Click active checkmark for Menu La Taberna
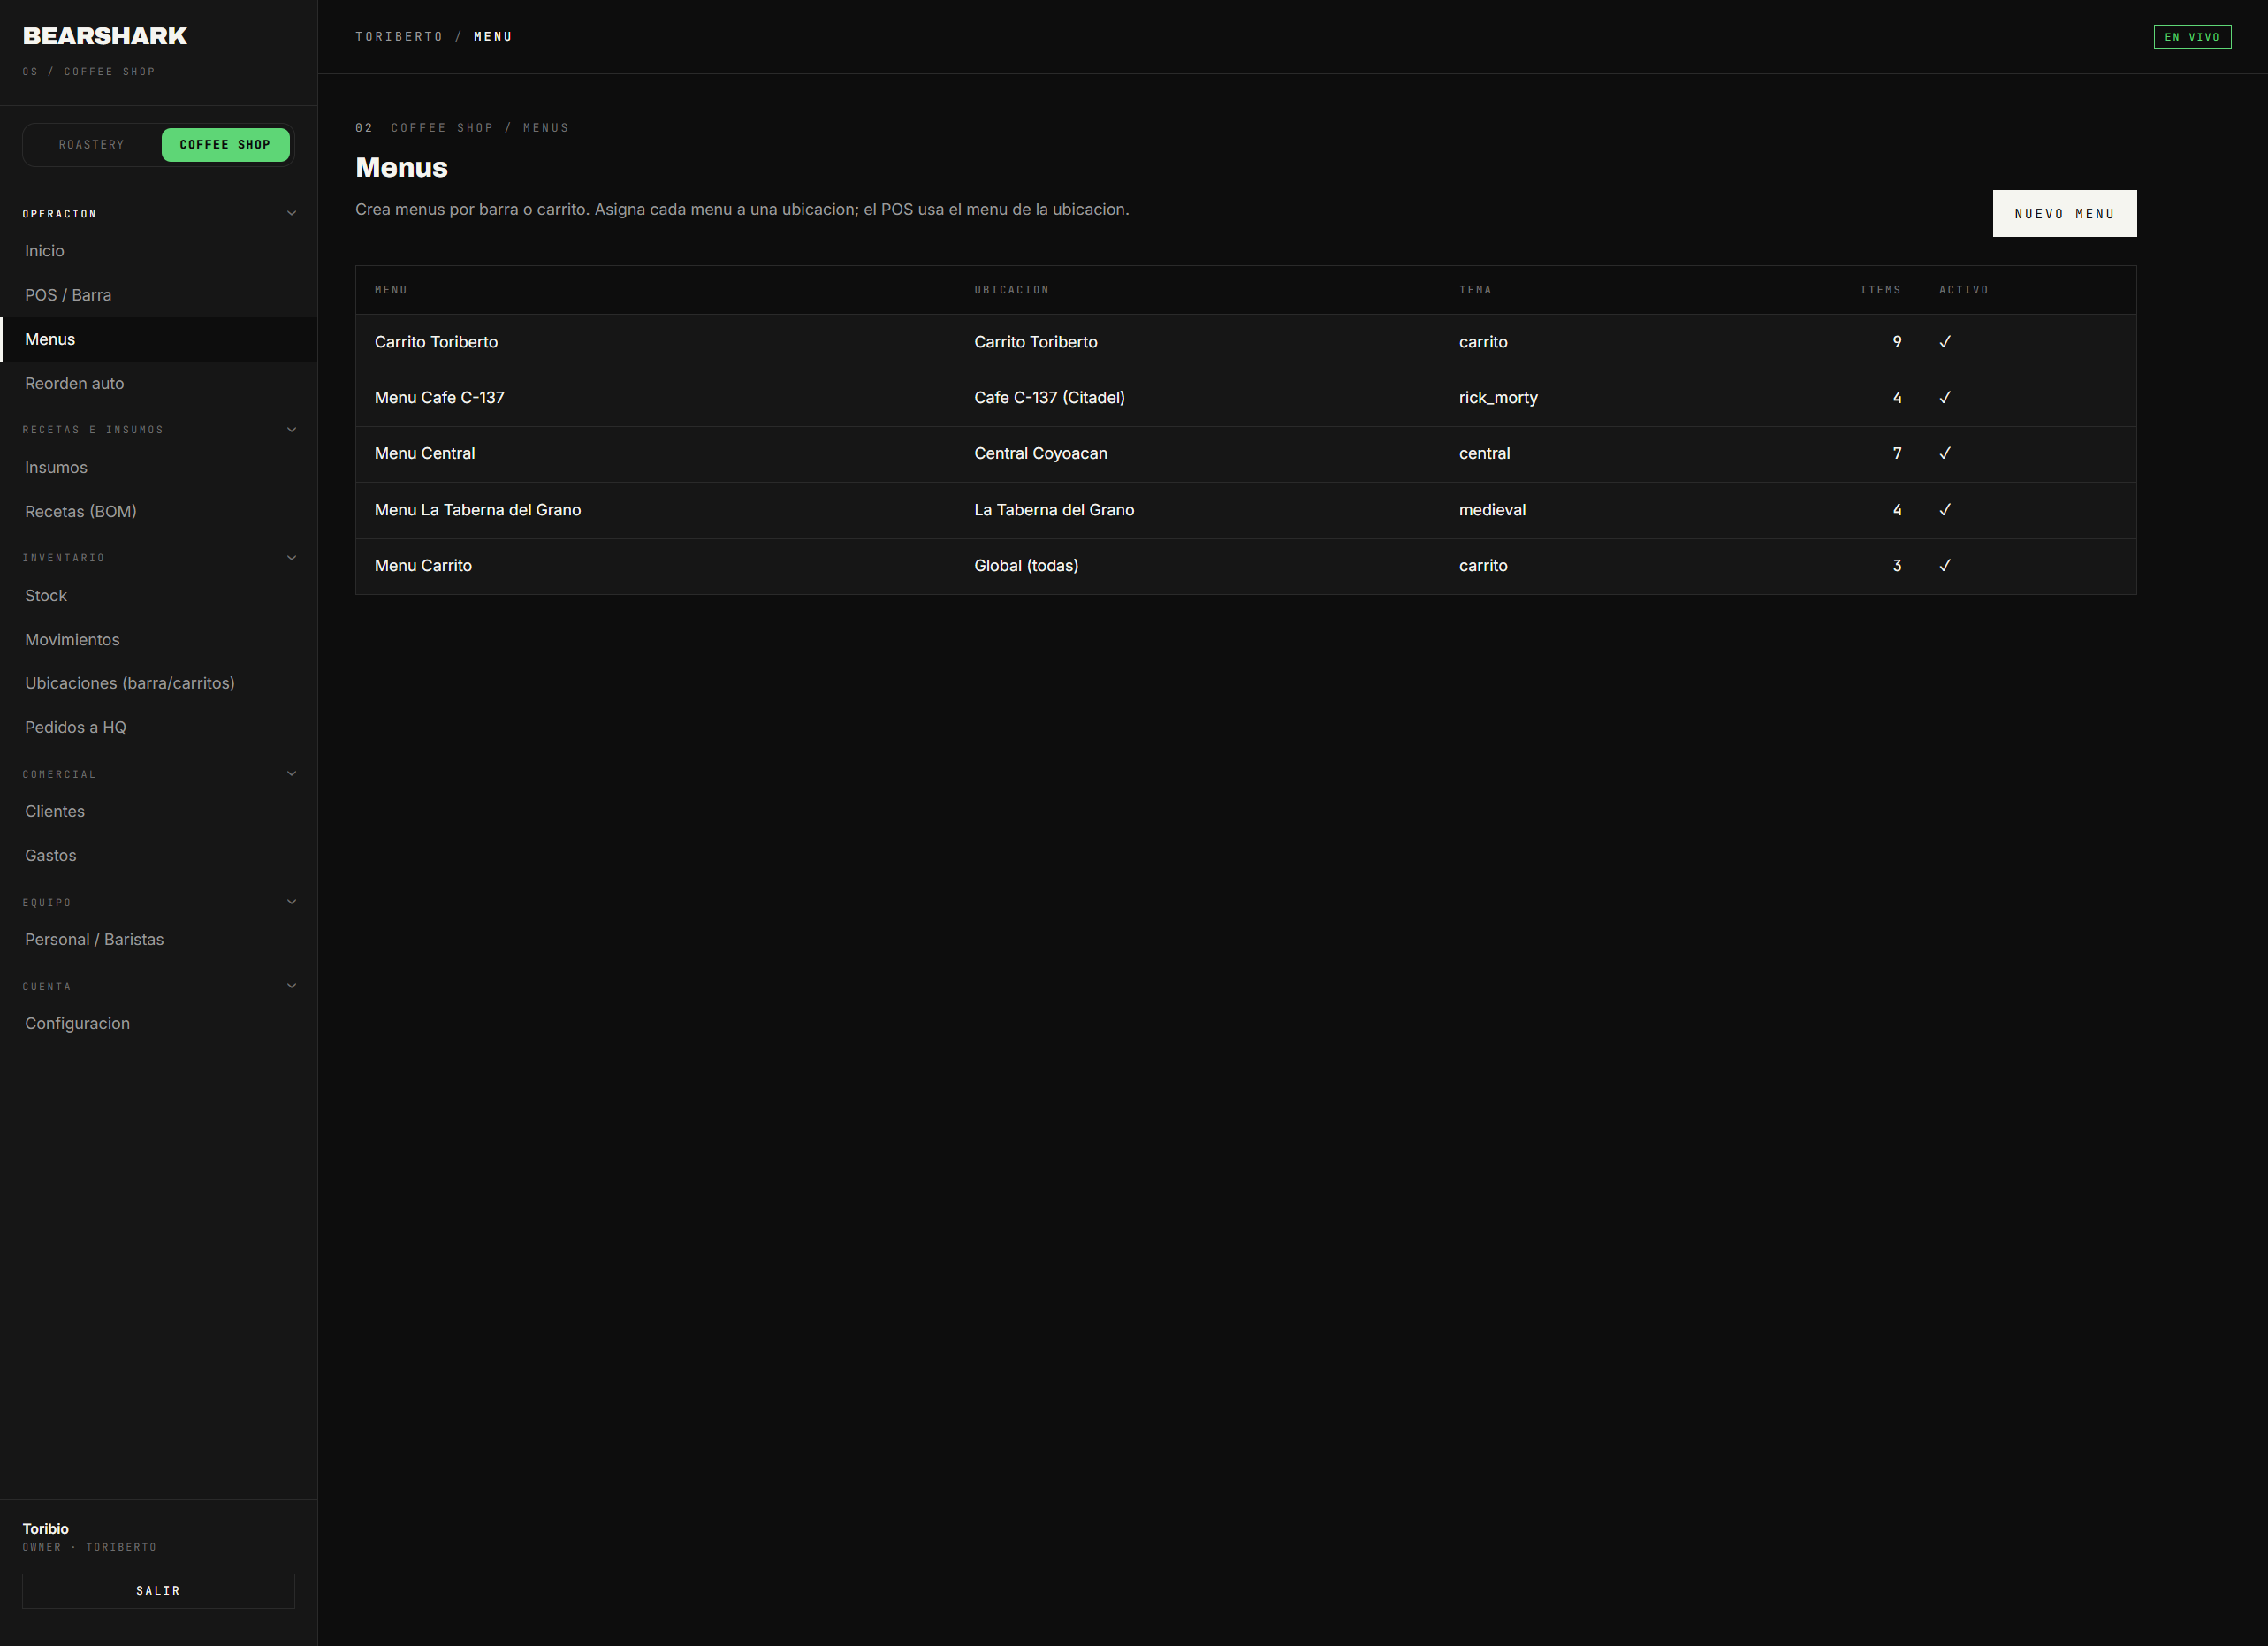Screen dimensions: 2268x1646 (1945, 510)
